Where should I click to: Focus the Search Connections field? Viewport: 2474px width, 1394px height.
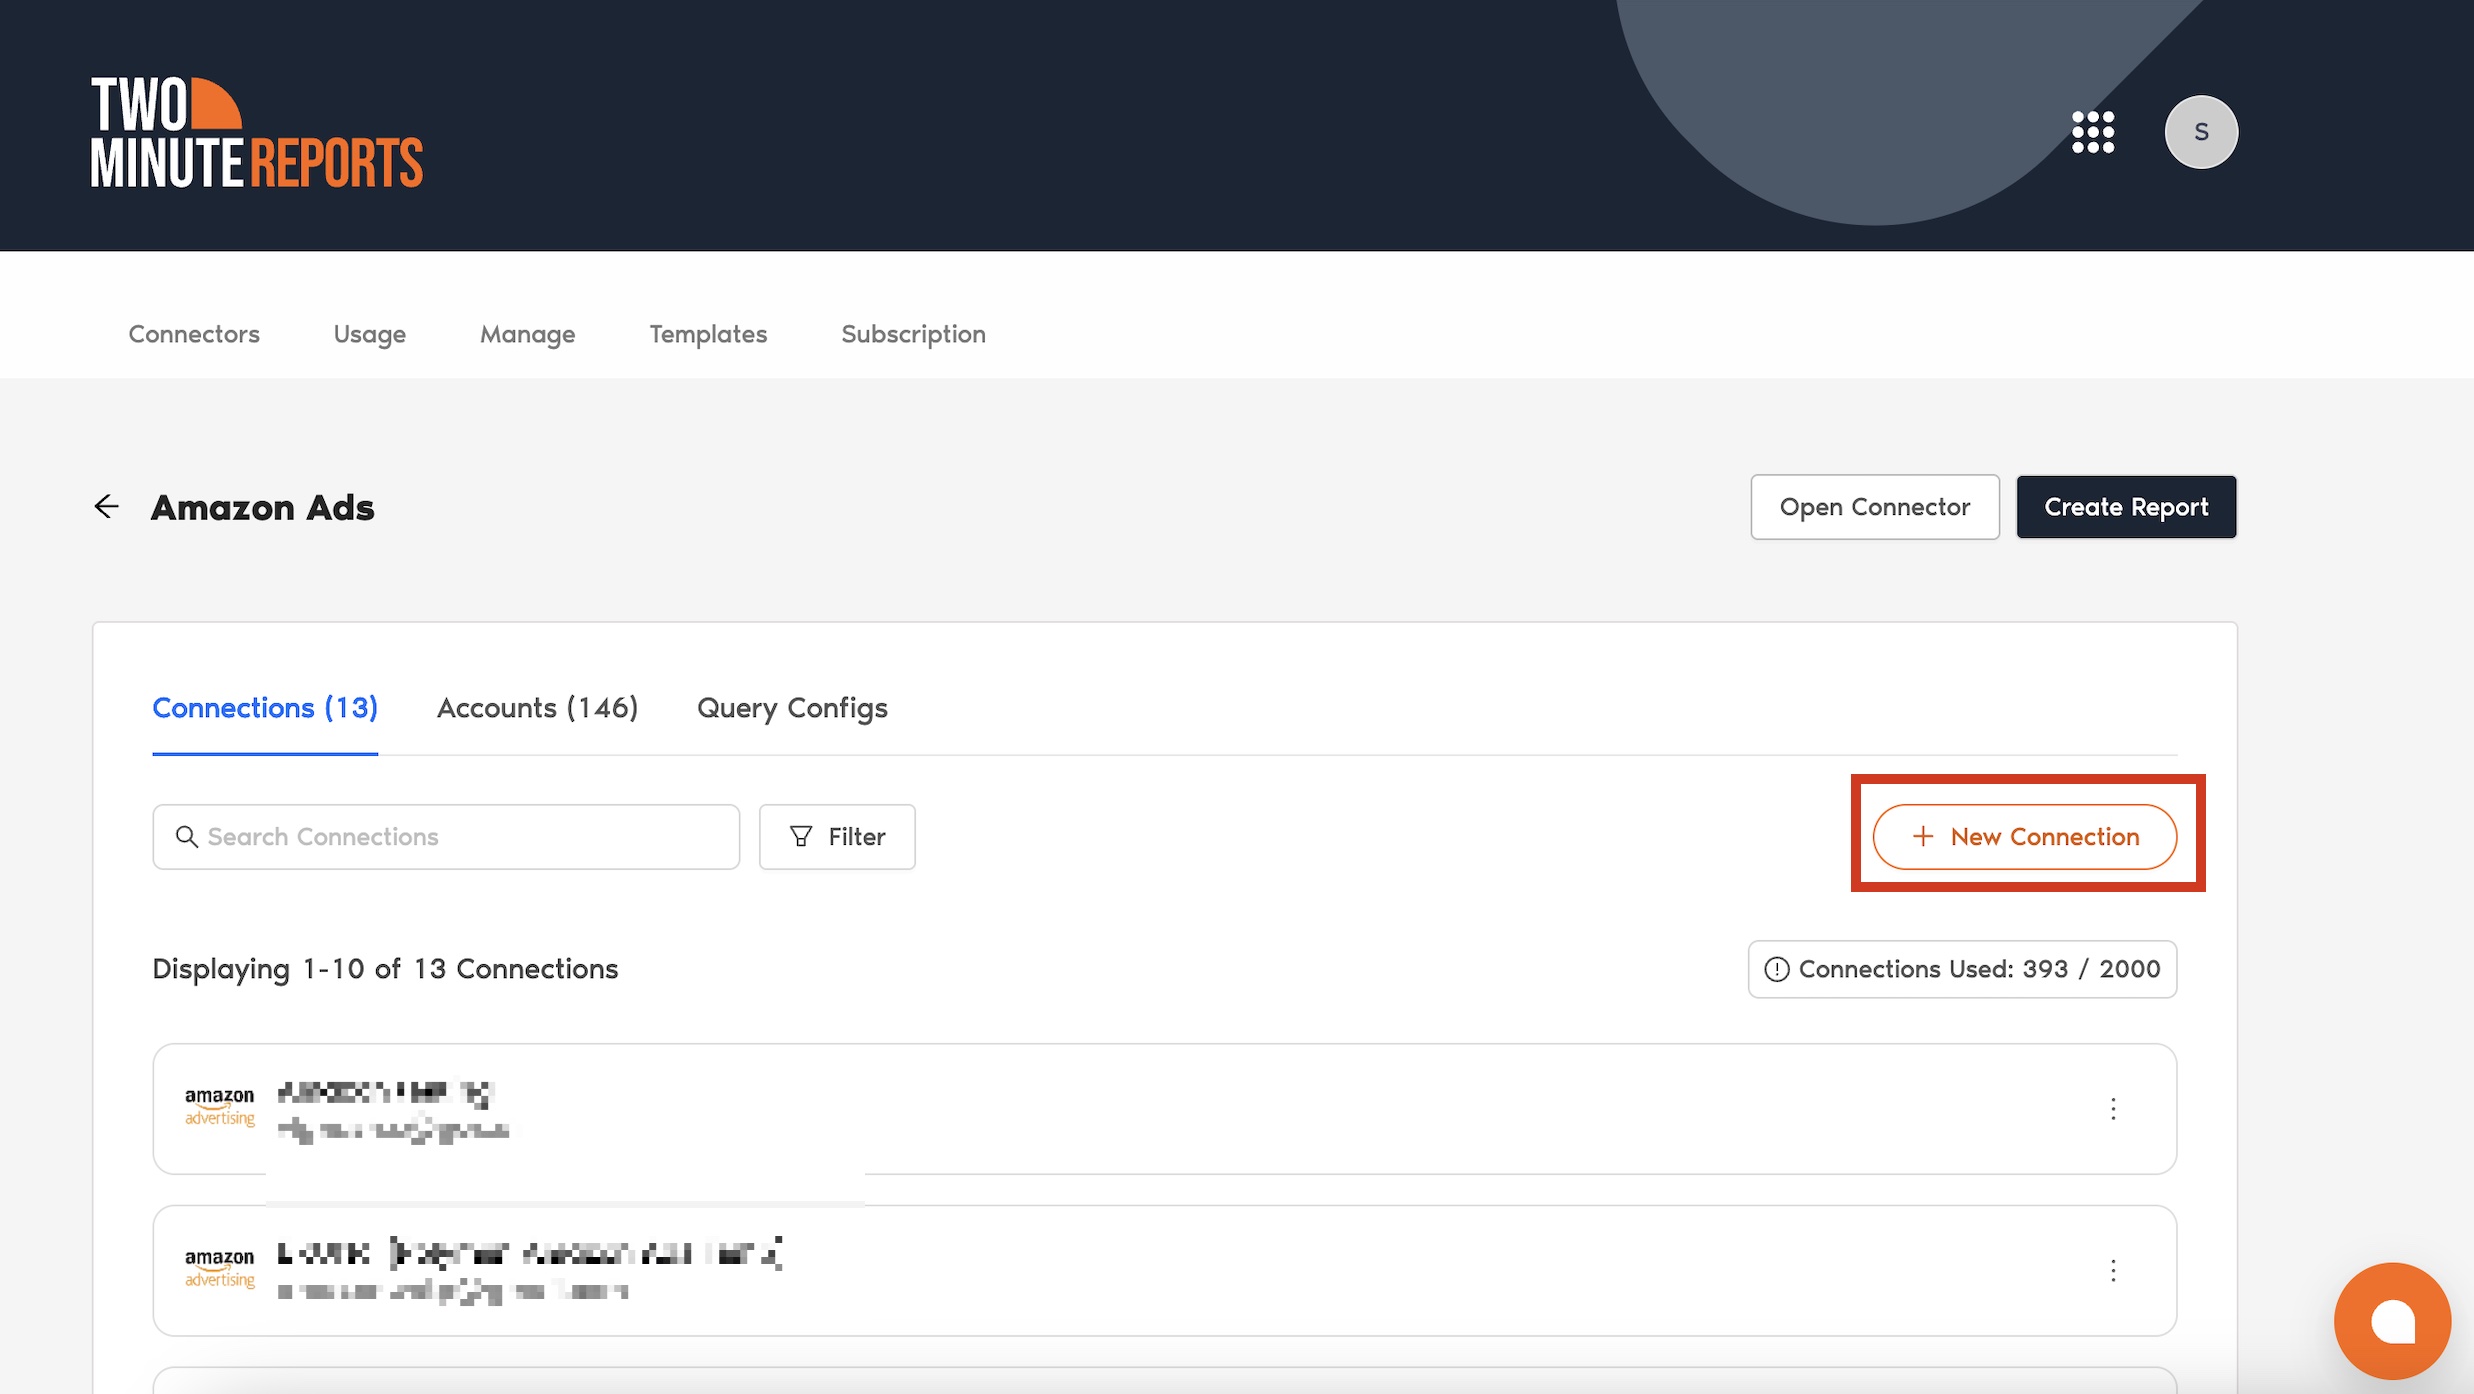tap(460, 837)
